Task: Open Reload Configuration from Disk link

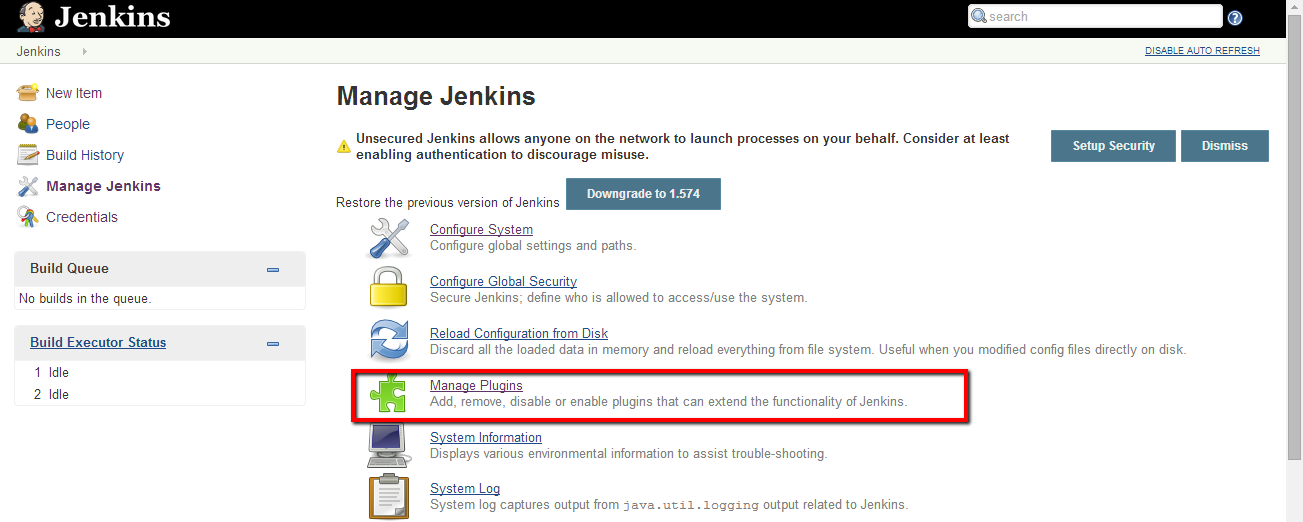Action: coord(519,333)
